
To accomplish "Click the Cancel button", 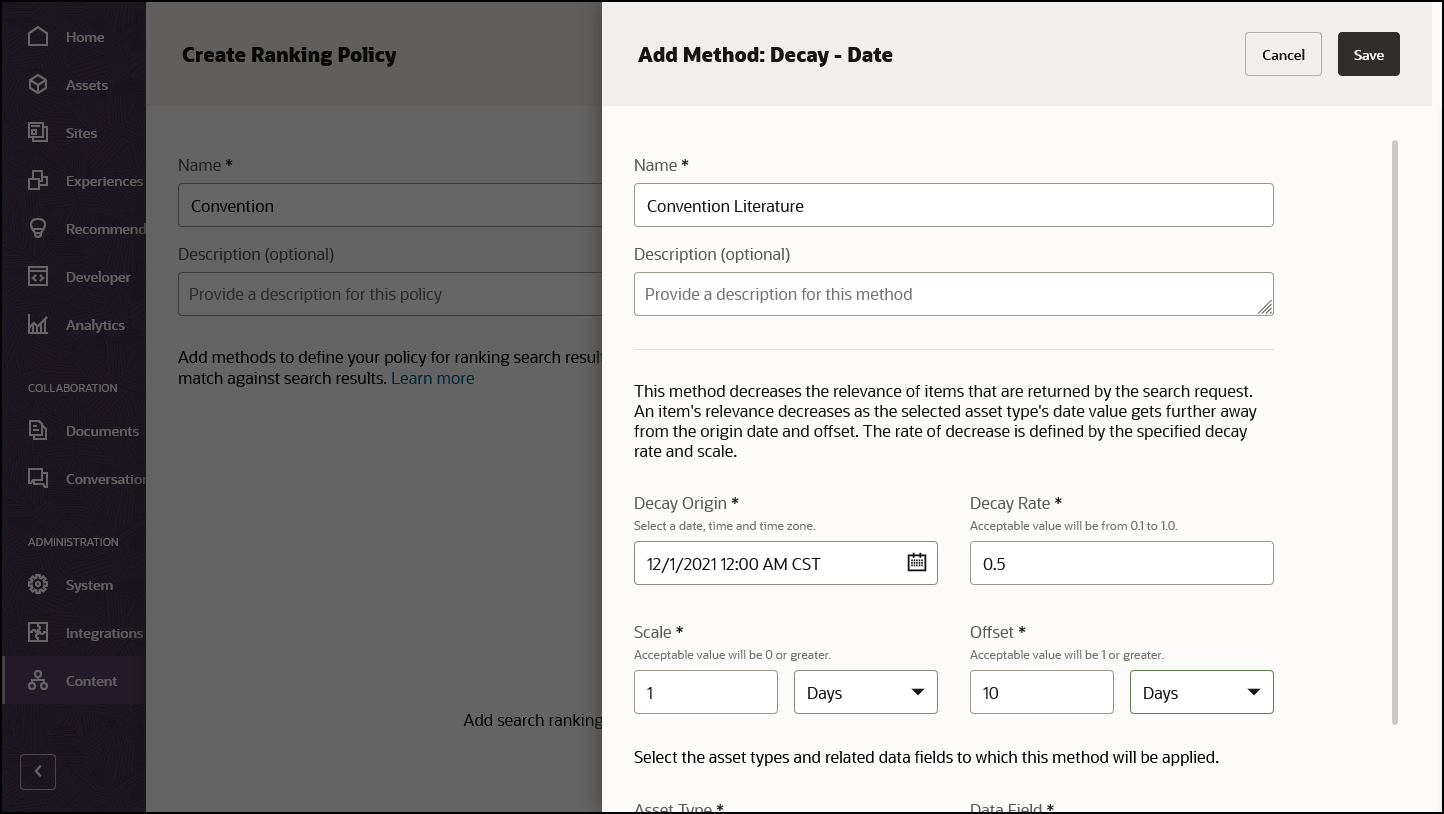I will (x=1283, y=55).
